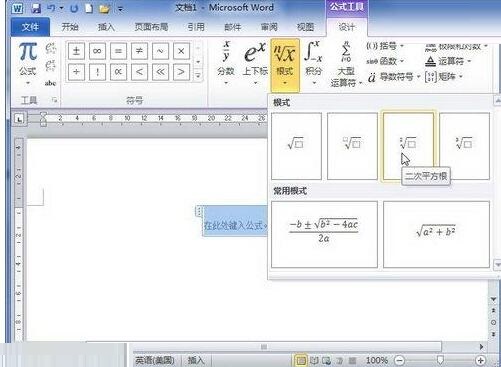The height and width of the screenshot is (367, 501).
Task: Insert the division ÷ symbol
Action: 76,72
